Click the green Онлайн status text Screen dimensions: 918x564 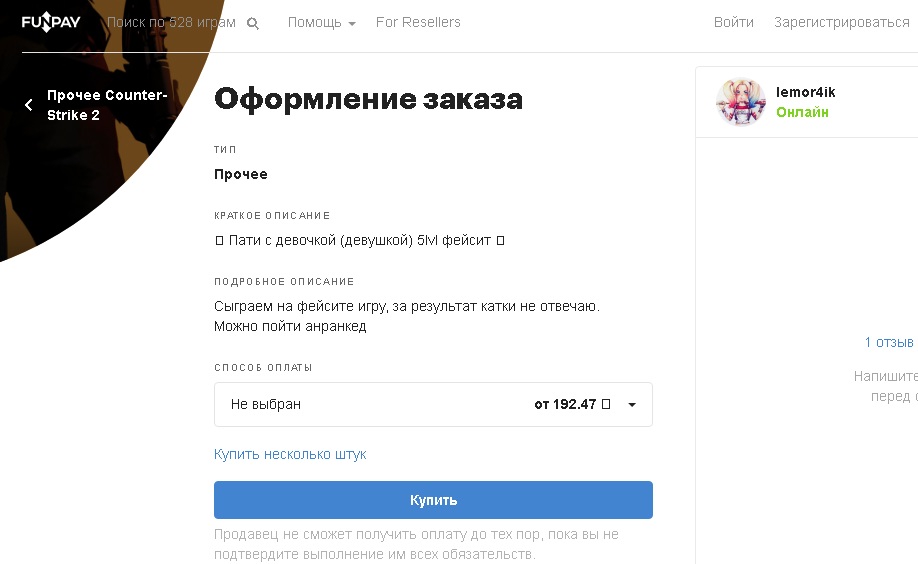(802, 112)
